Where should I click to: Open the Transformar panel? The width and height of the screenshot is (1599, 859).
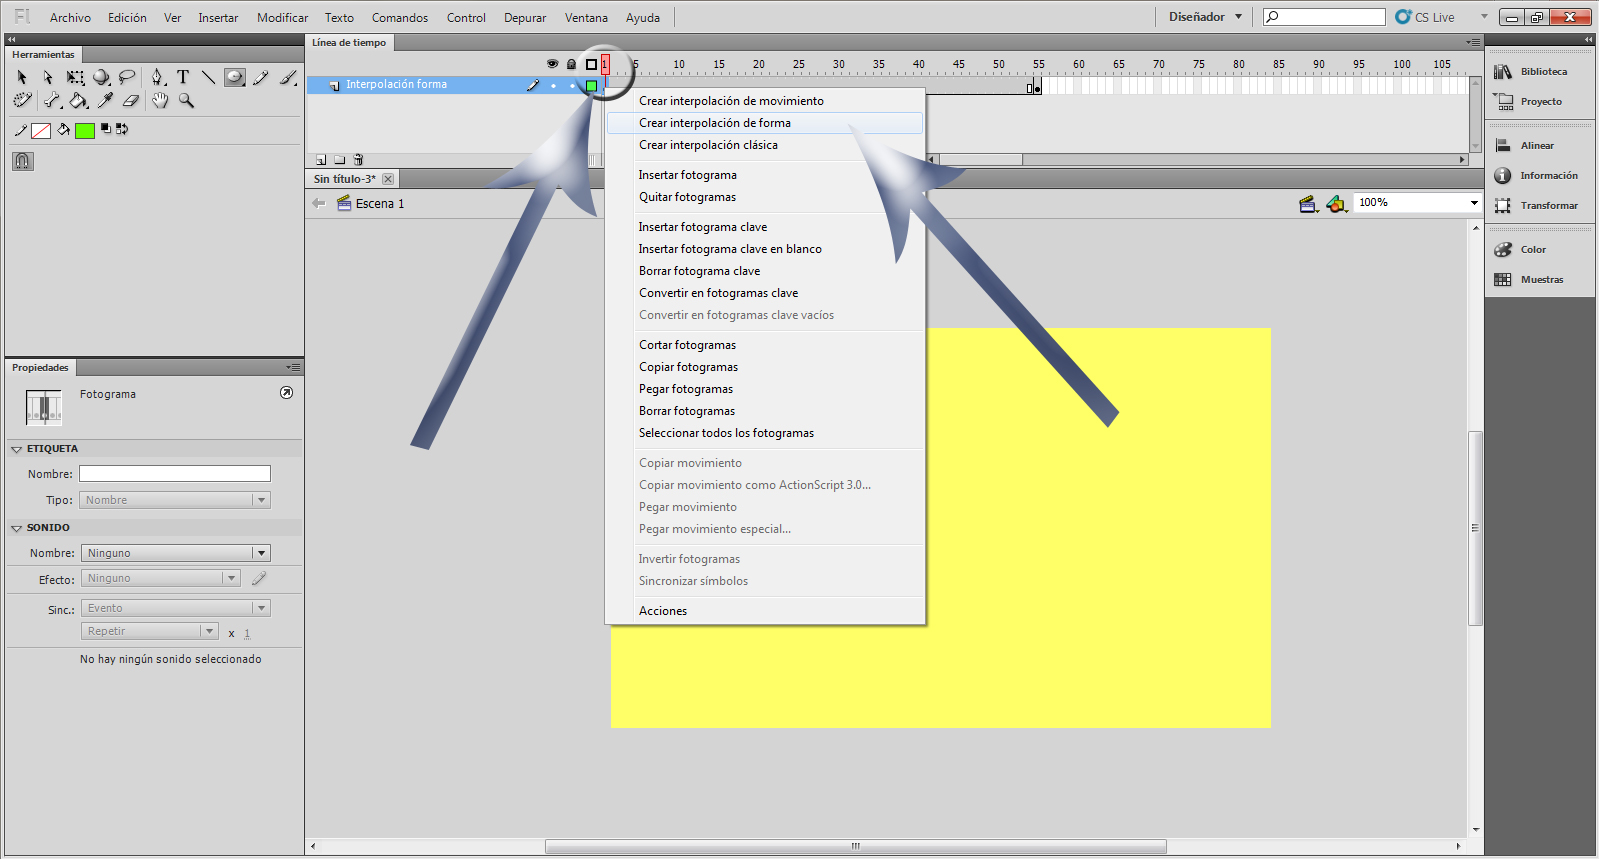point(1539,206)
